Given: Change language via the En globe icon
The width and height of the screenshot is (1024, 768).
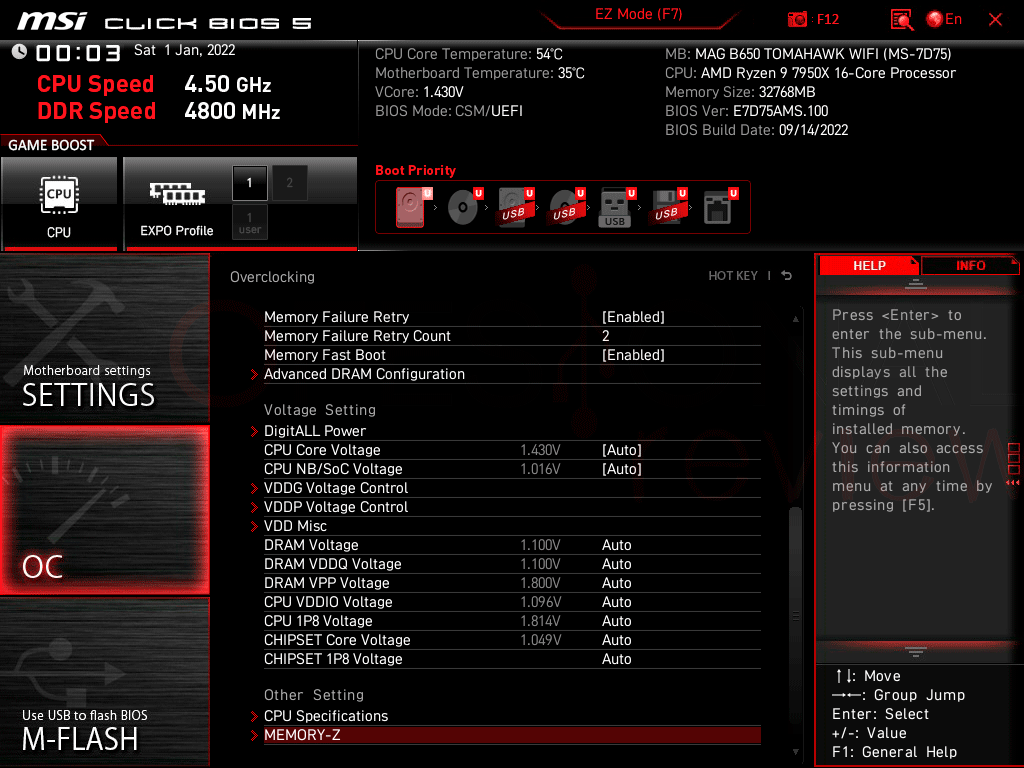Looking at the screenshot, I should tap(944, 20).
